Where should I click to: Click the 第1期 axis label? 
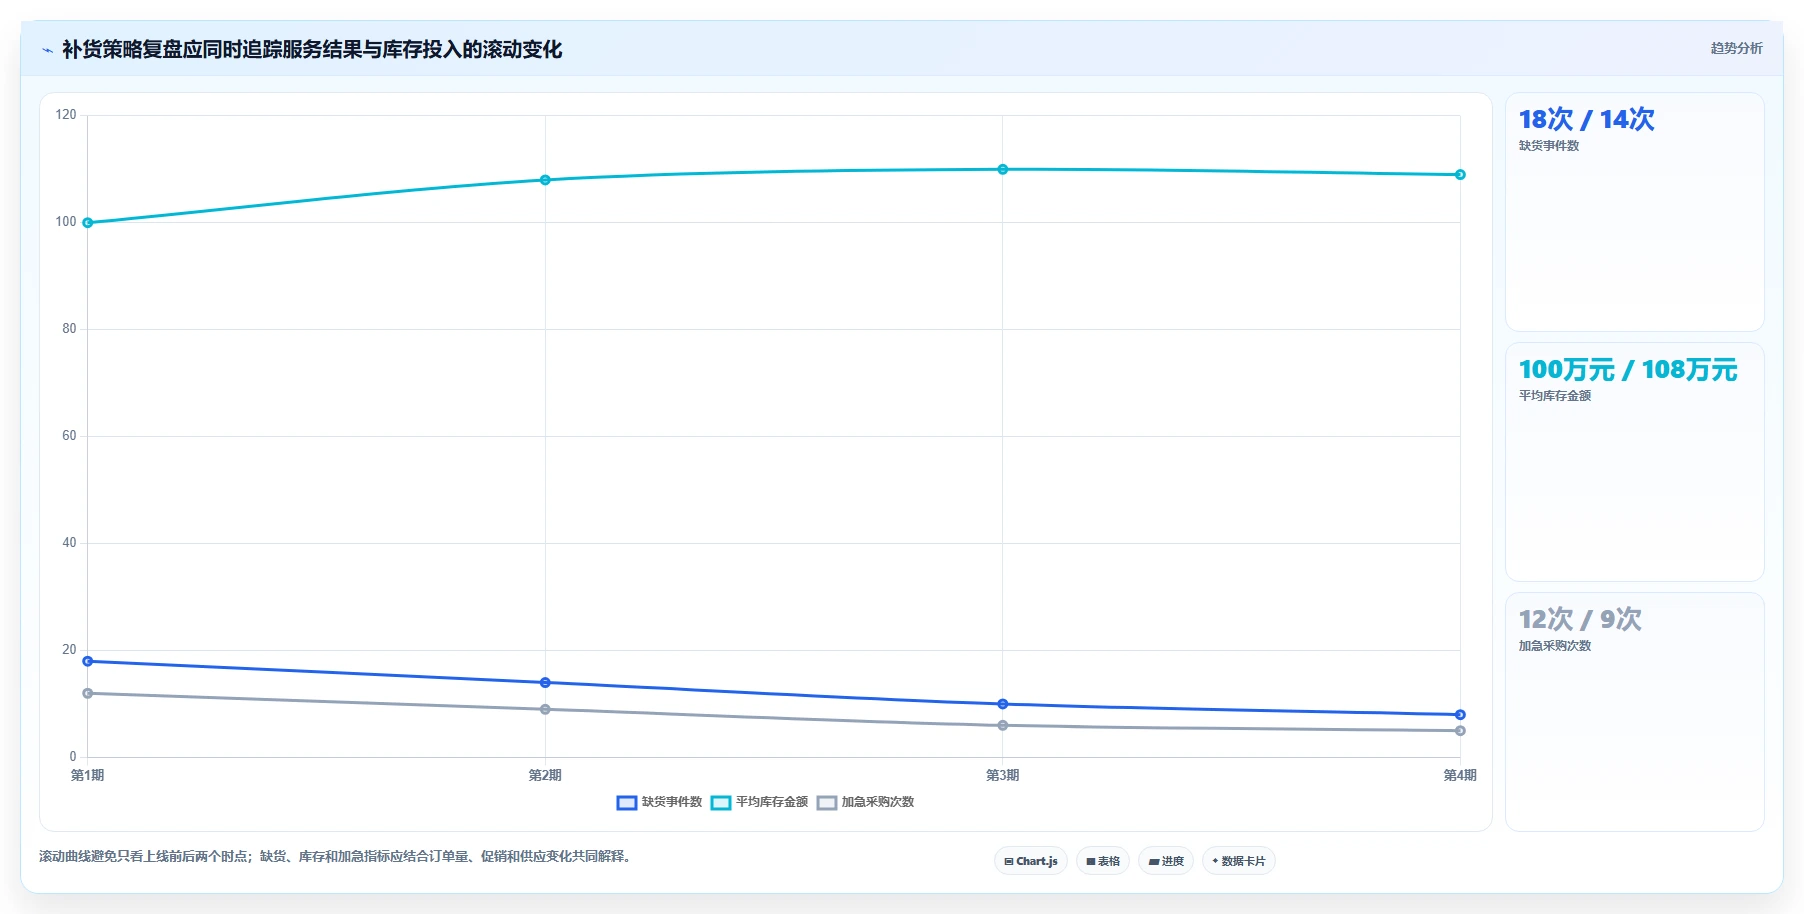coord(88,775)
